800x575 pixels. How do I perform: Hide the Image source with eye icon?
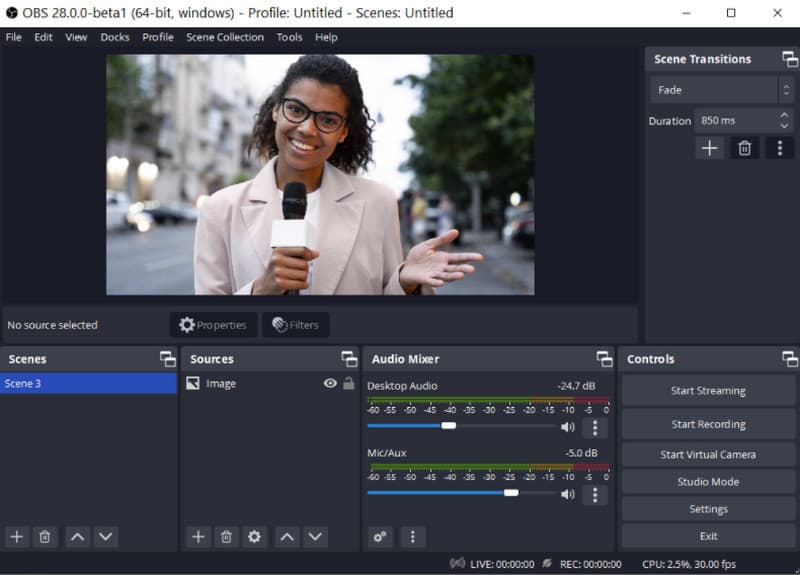coord(330,383)
